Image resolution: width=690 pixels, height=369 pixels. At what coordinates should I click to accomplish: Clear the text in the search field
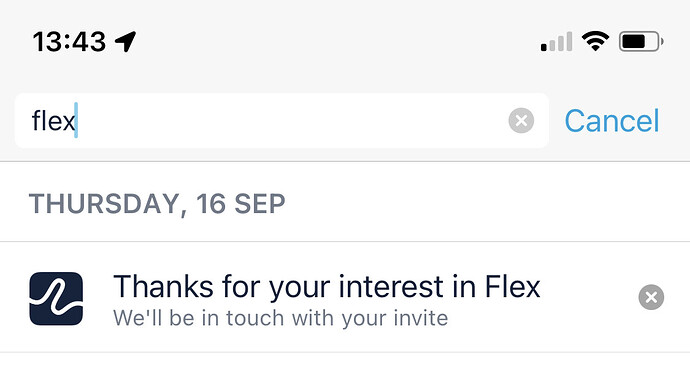(x=521, y=121)
